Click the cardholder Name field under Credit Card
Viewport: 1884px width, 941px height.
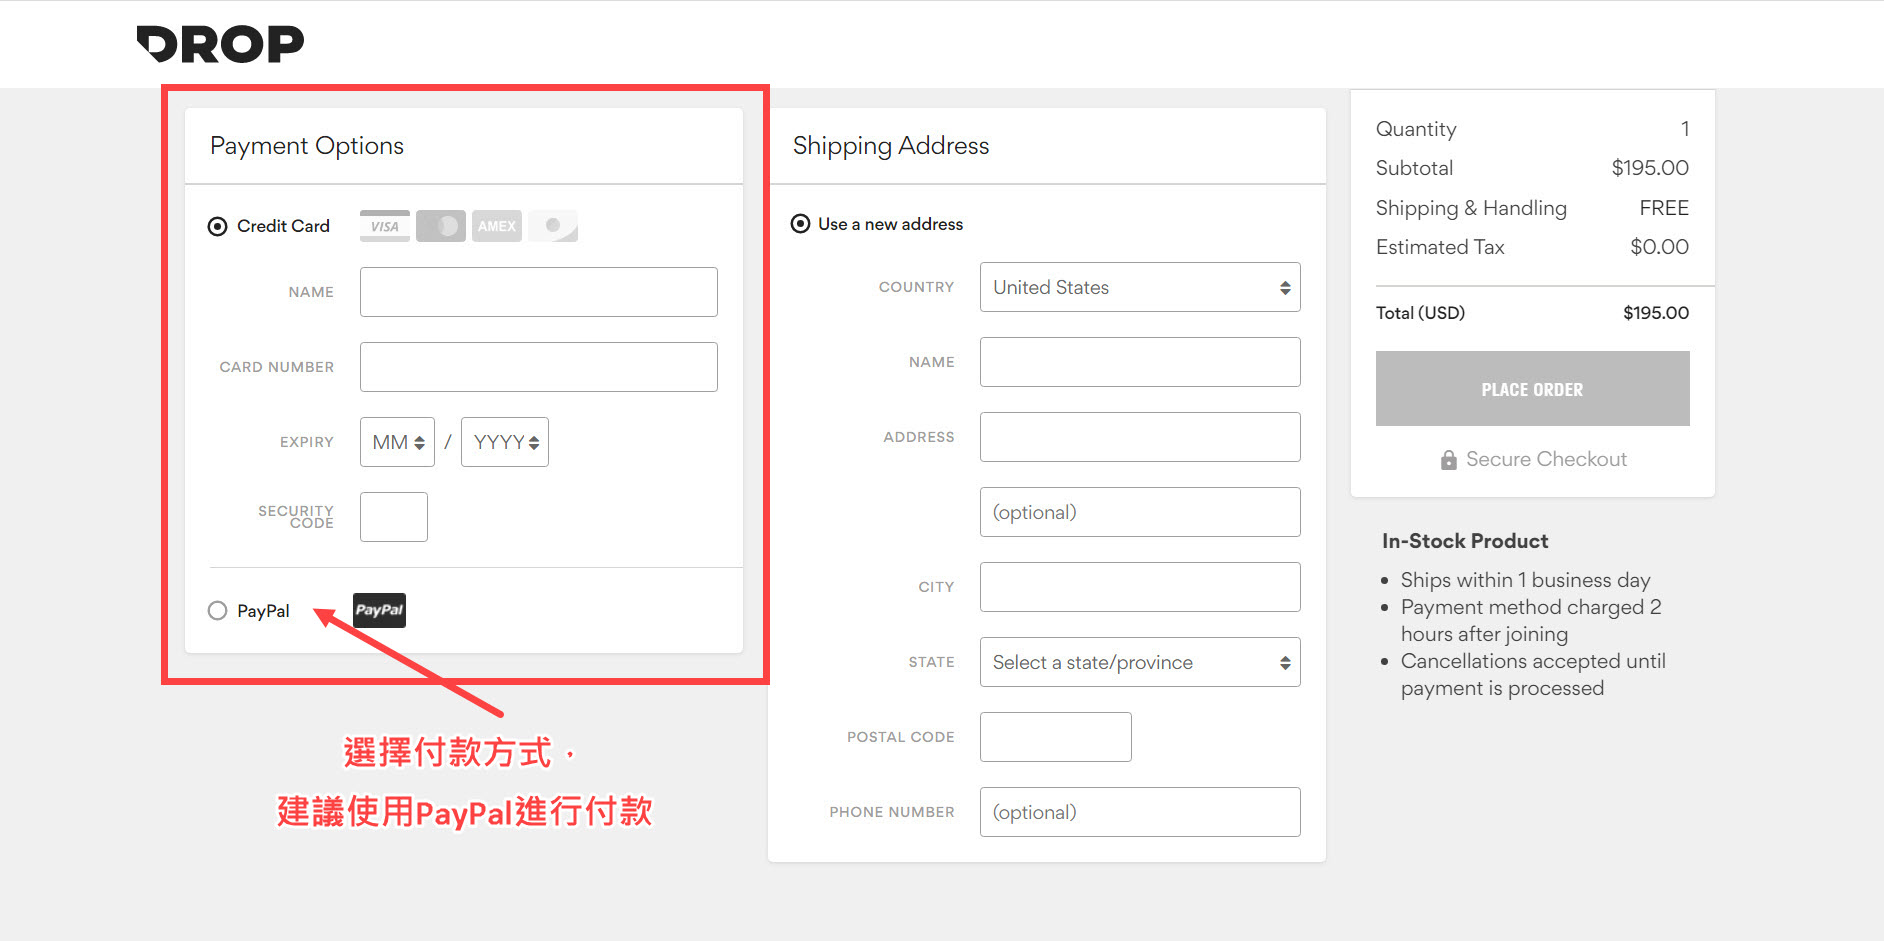click(x=538, y=292)
